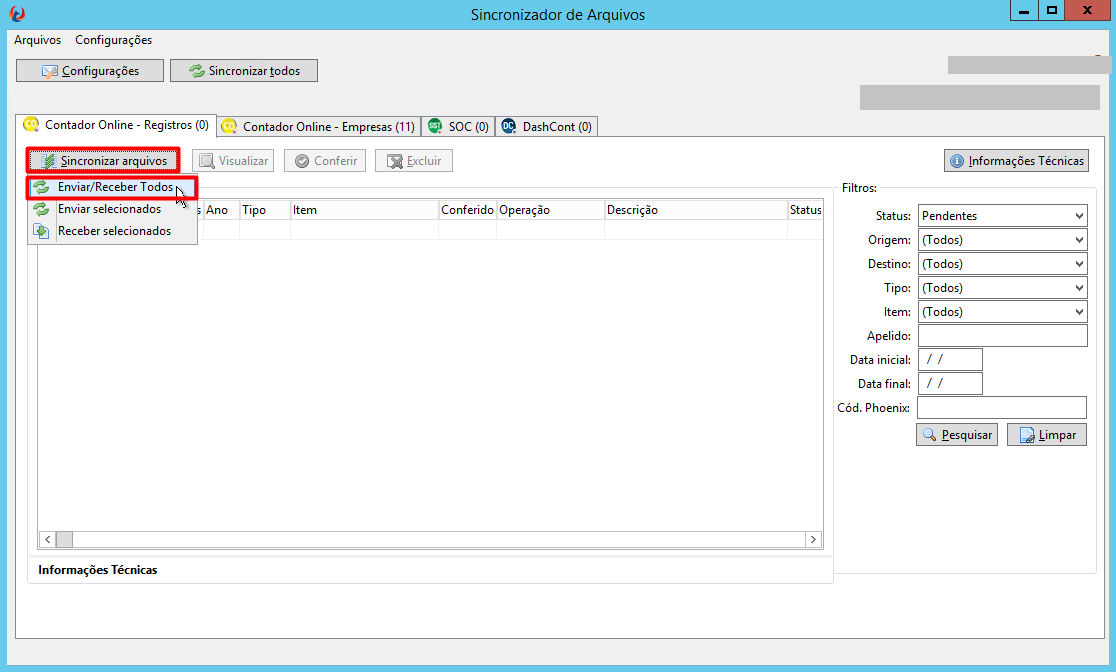
Task: Click the Pesquisar button
Action: (957, 434)
